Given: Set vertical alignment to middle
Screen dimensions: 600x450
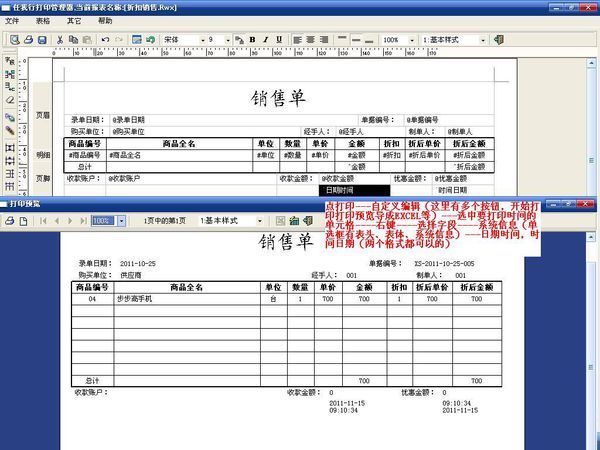Looking at the screenshot, I should pos(356,39).
